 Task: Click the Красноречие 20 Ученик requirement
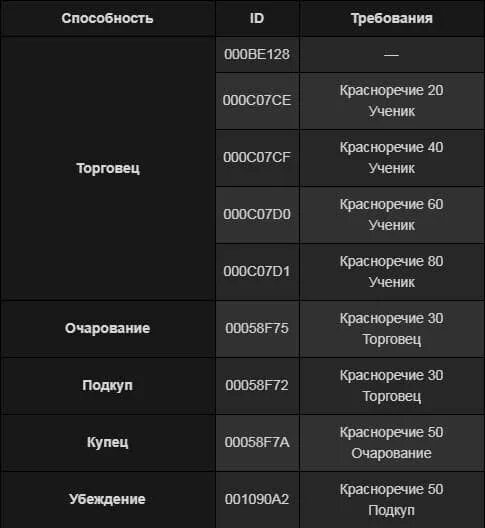point(392,101)
